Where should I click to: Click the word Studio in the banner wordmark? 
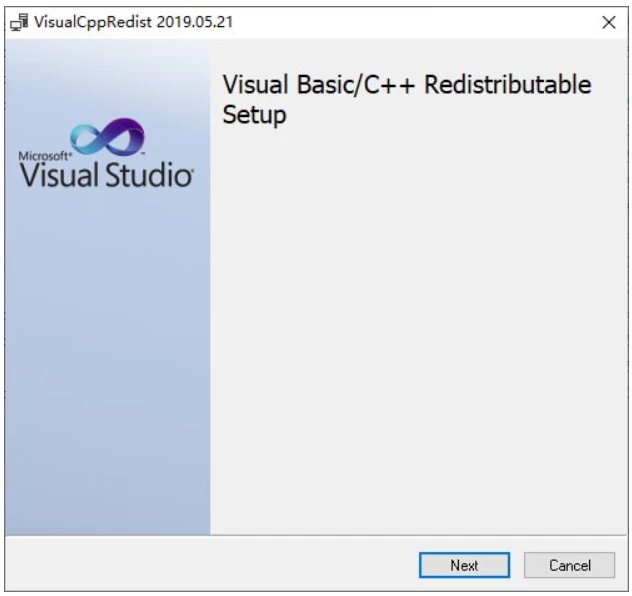pos(149,176)
